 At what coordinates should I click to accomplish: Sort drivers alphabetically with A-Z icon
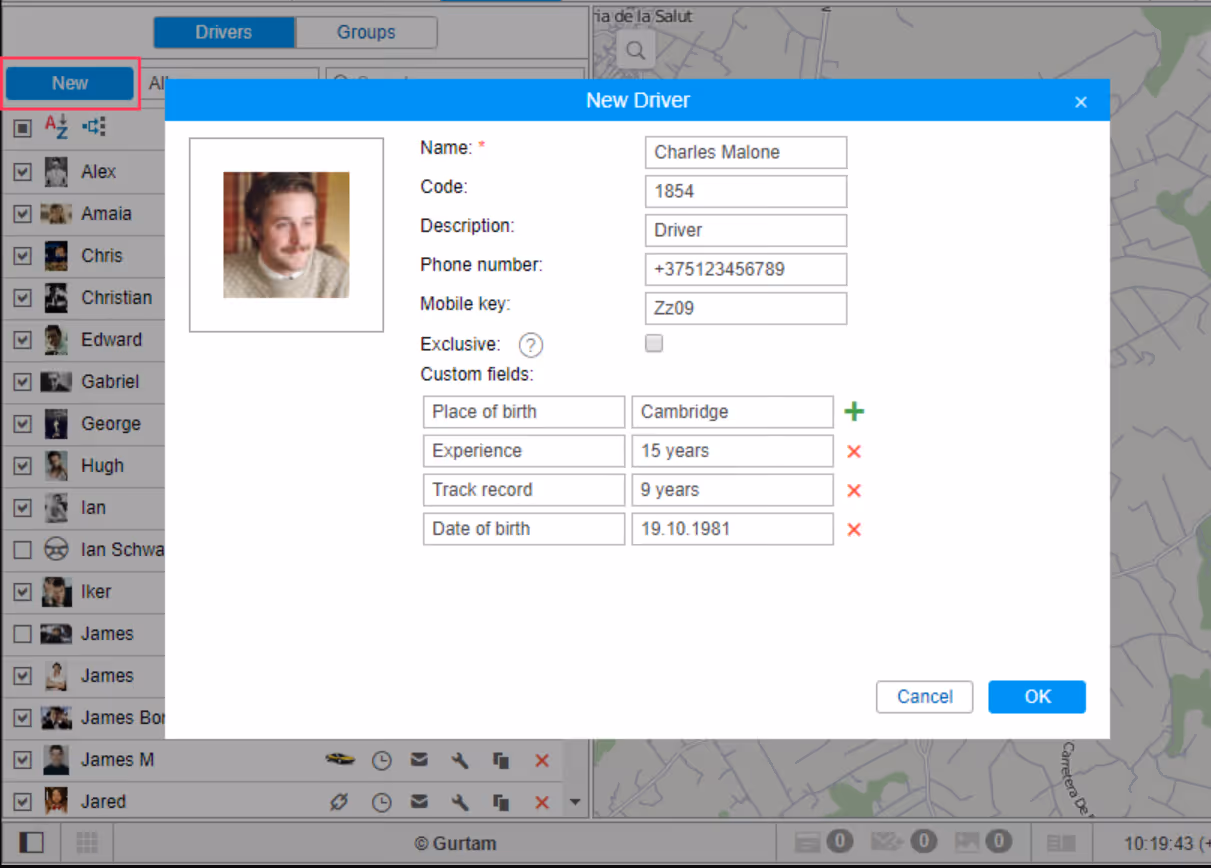tap(57, 127)
